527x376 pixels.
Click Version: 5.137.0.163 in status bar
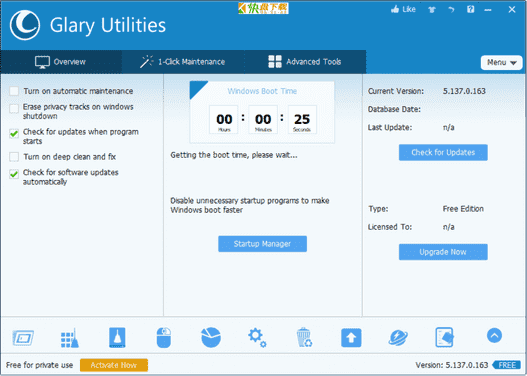452,365
